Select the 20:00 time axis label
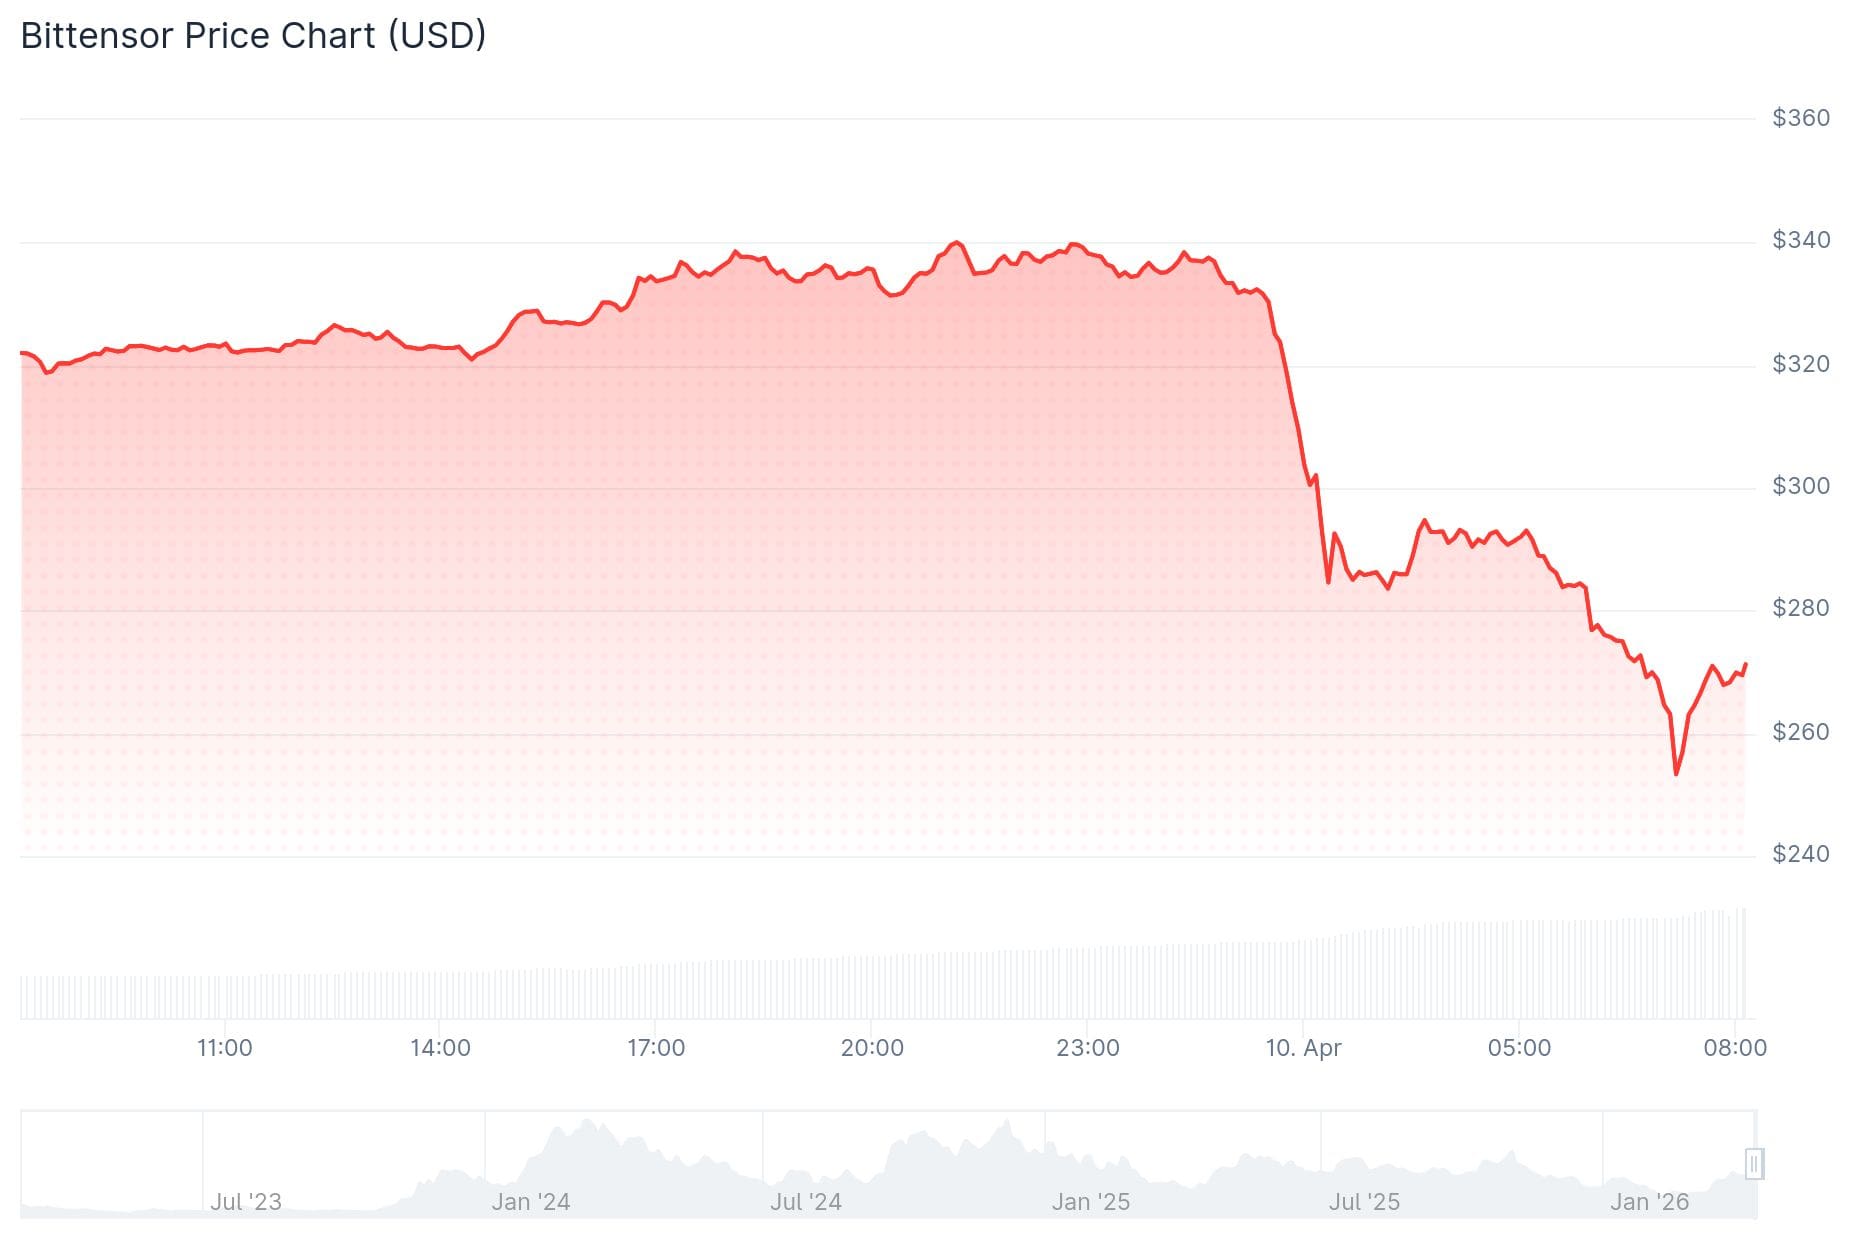 tap(872, 1048)
